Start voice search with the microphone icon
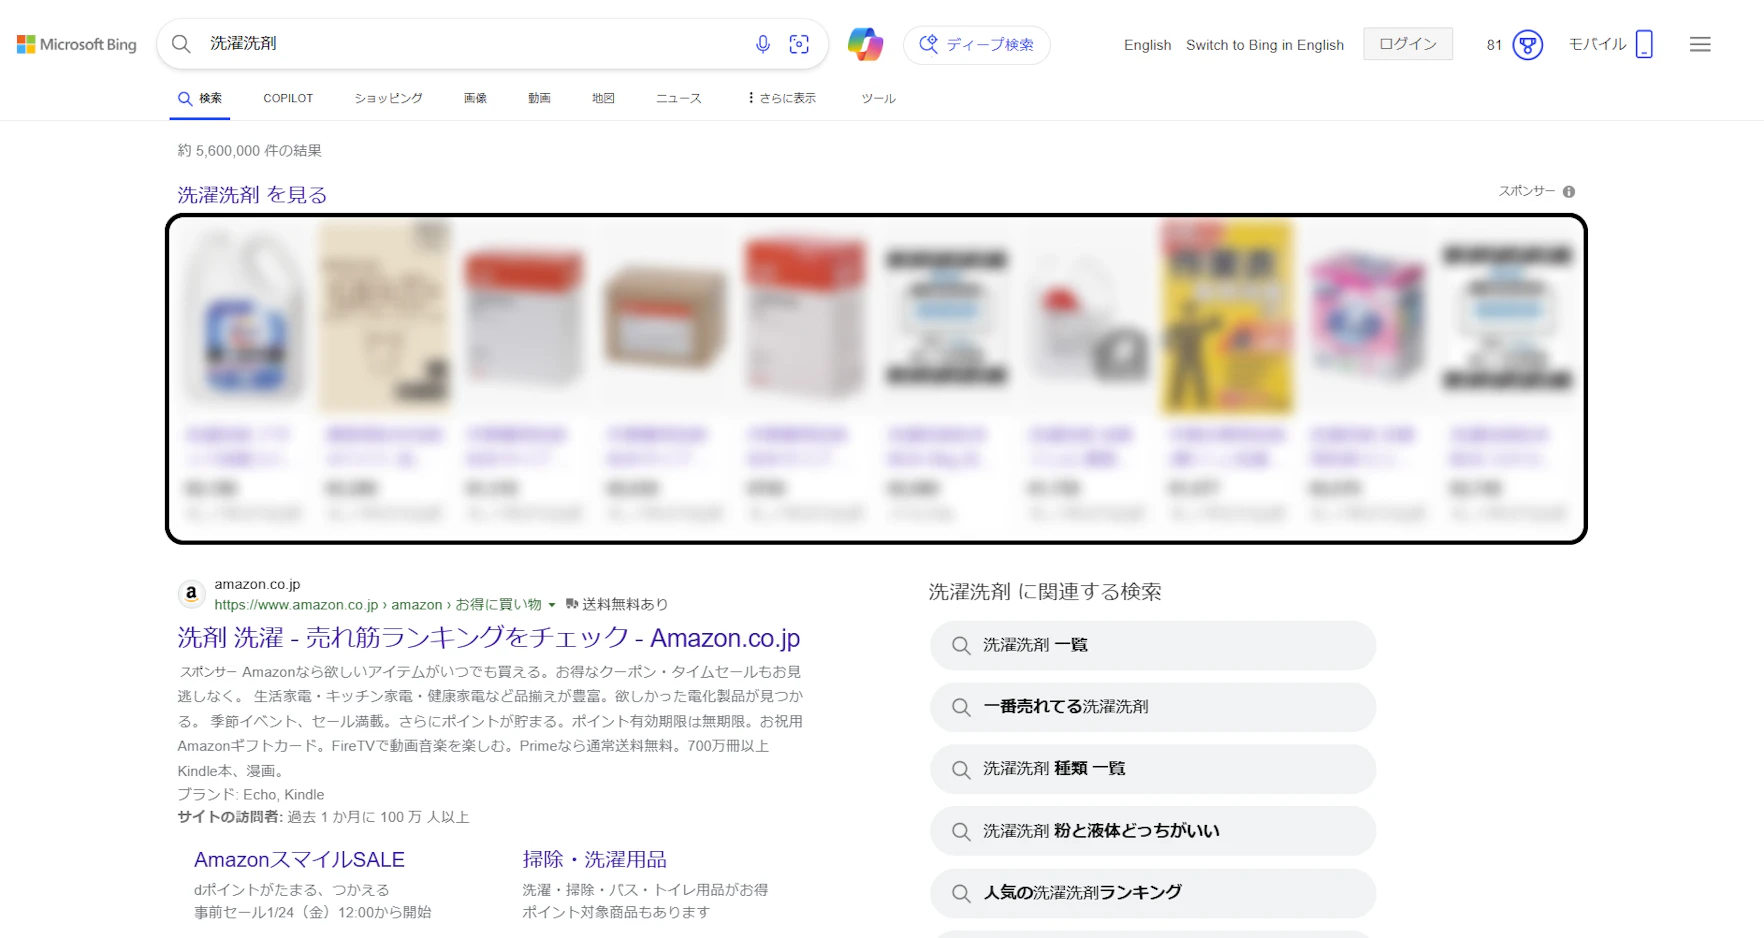 pos(763,44)
